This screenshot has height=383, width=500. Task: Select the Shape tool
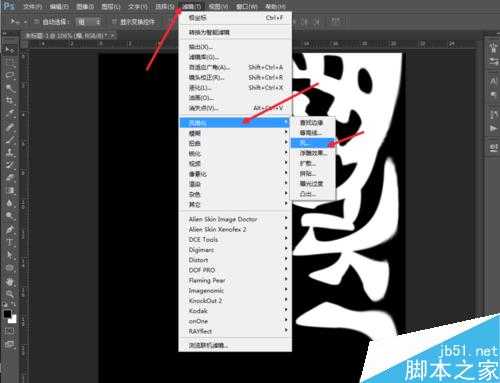[x=10, y=268]
